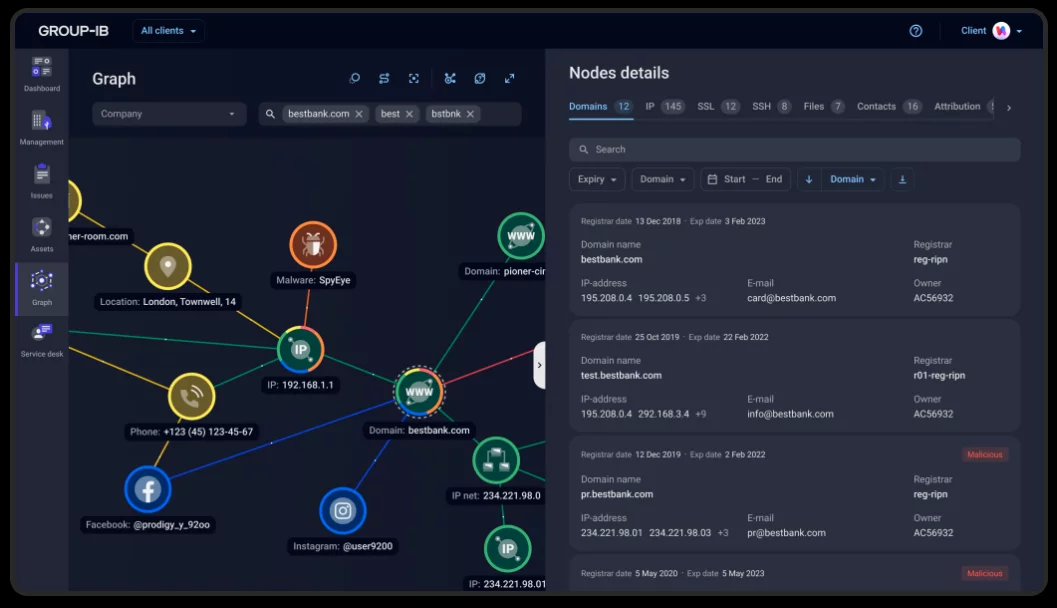Go to Issues in the sidebar
Screen dimensions: 1057x608
(x=42, y=181)
